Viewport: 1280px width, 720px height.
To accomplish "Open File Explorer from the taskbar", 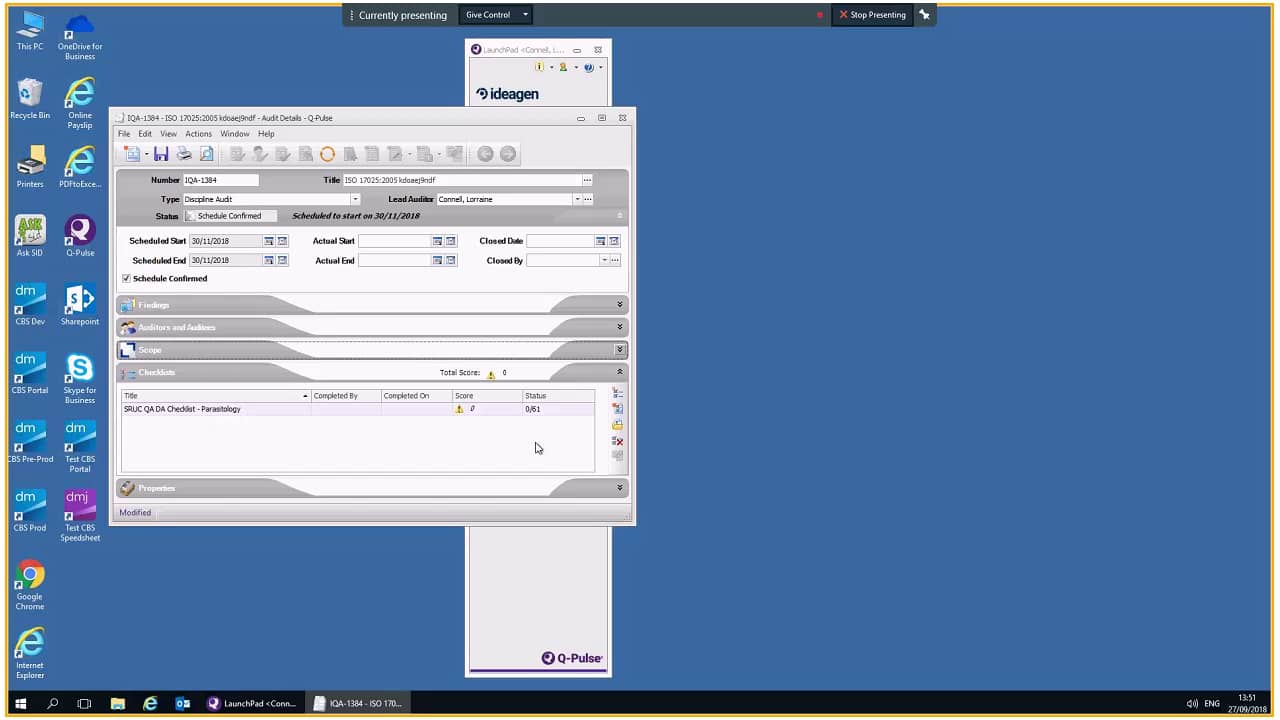I will pos(117,703).
